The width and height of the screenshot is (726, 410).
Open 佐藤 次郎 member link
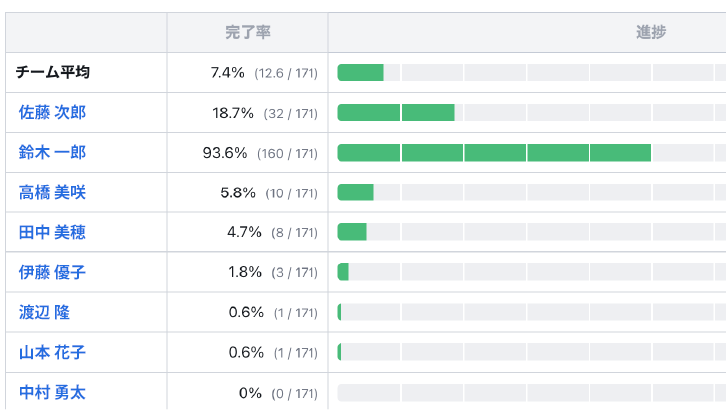[x=52, y=113]
